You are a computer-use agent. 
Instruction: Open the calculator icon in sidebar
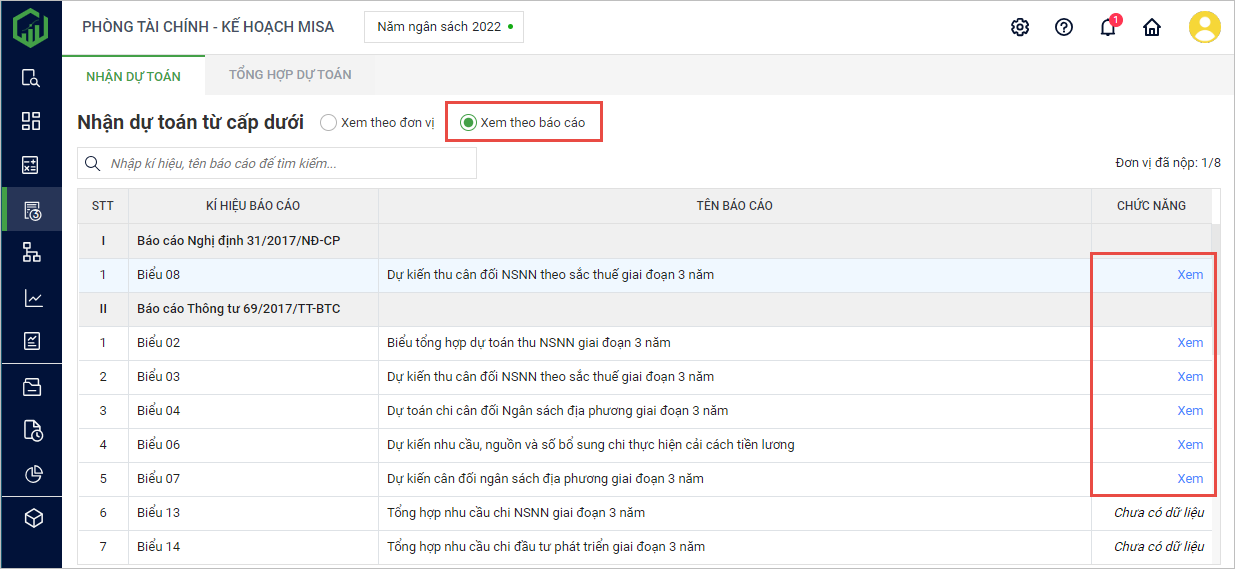click(31, 165)
